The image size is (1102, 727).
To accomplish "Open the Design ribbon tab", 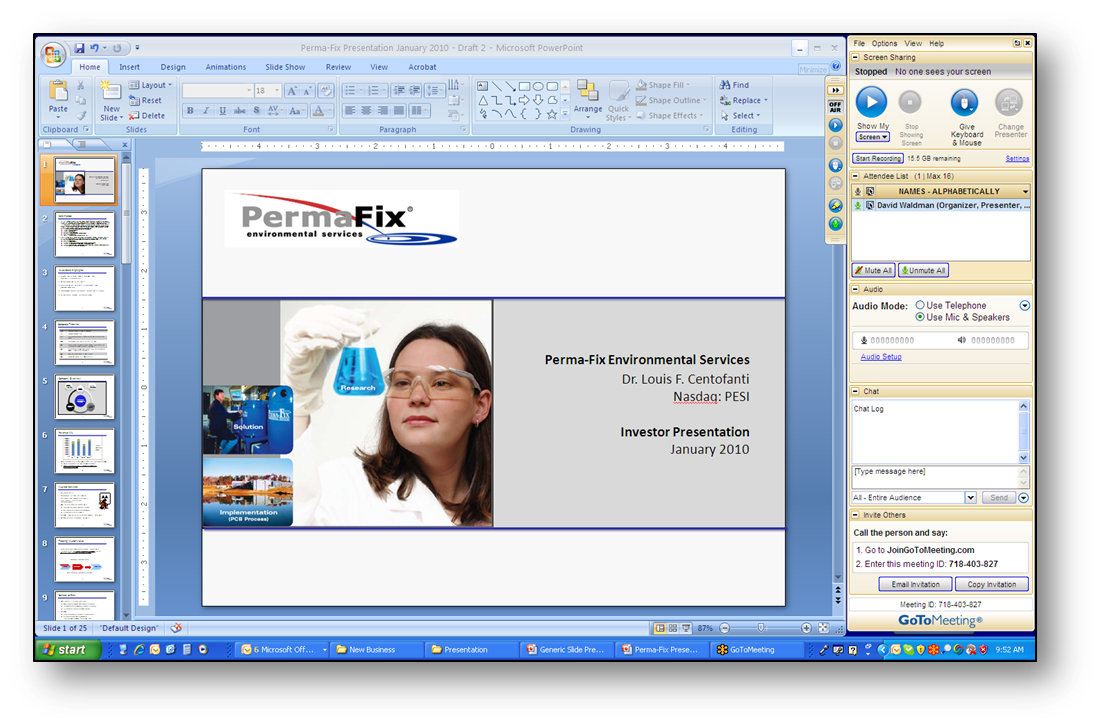I will click(x=173, y=67).
